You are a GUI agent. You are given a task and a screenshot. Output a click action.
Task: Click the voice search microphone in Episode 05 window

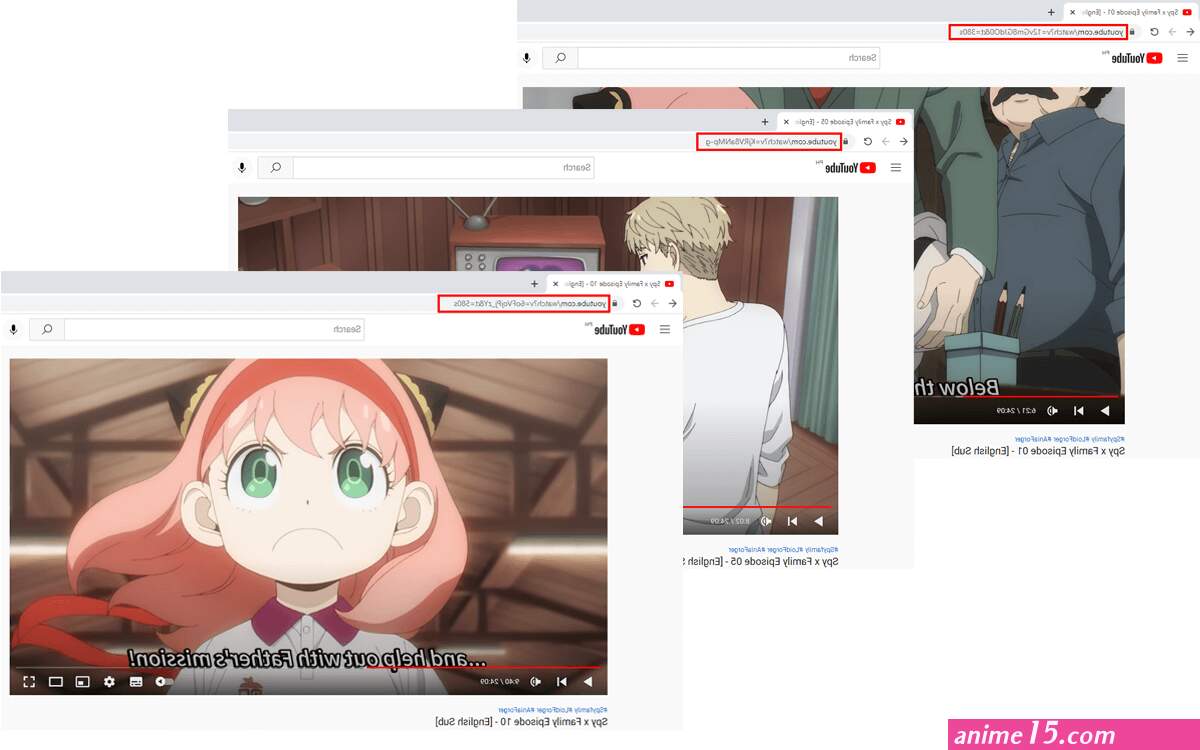[242, 168]
